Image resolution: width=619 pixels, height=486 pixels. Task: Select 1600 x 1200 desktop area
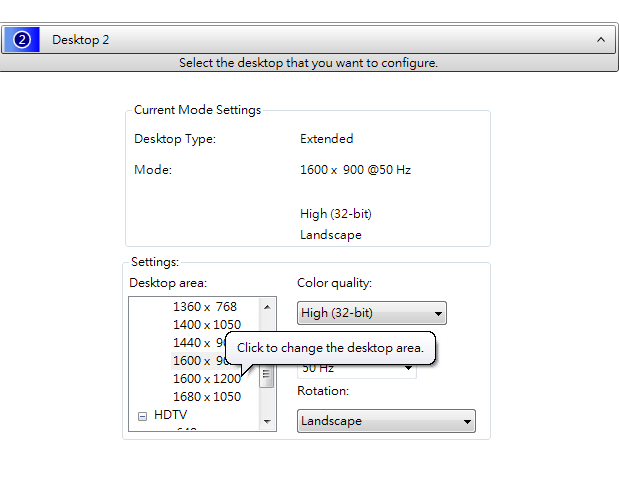point(207,379)
